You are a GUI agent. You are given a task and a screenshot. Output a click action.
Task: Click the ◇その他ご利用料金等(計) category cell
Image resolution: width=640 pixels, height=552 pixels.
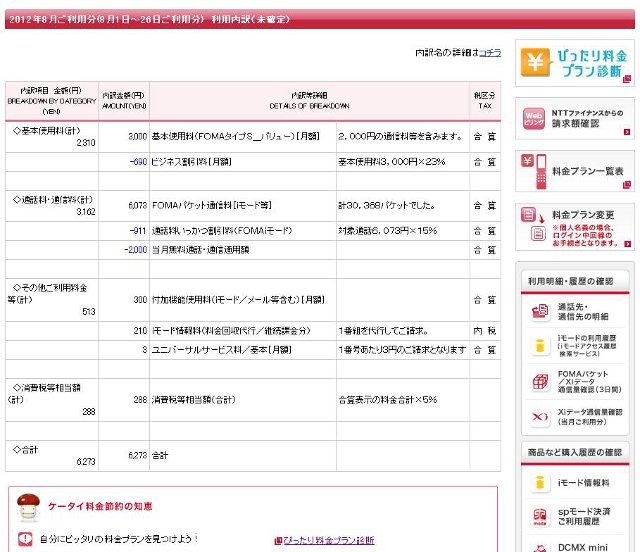(x=52, y=300)
